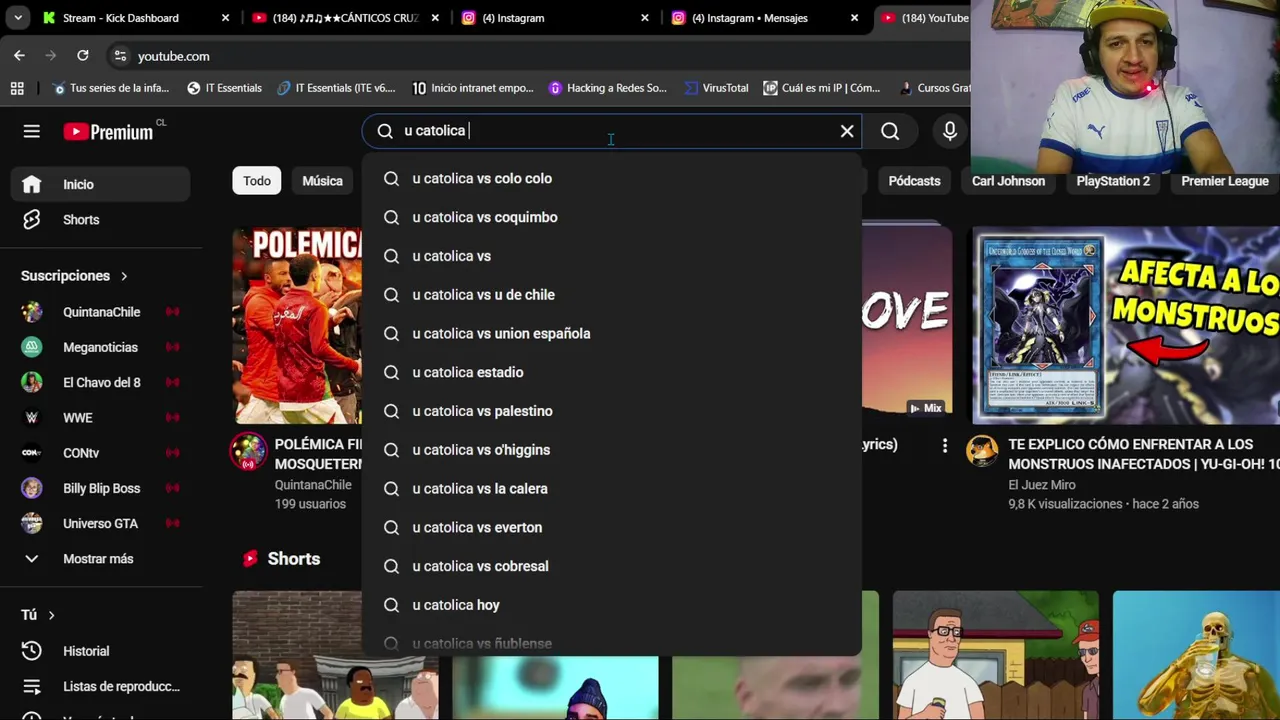Select suggestion 'u catolica vs la calera'

tap(611, 488)
